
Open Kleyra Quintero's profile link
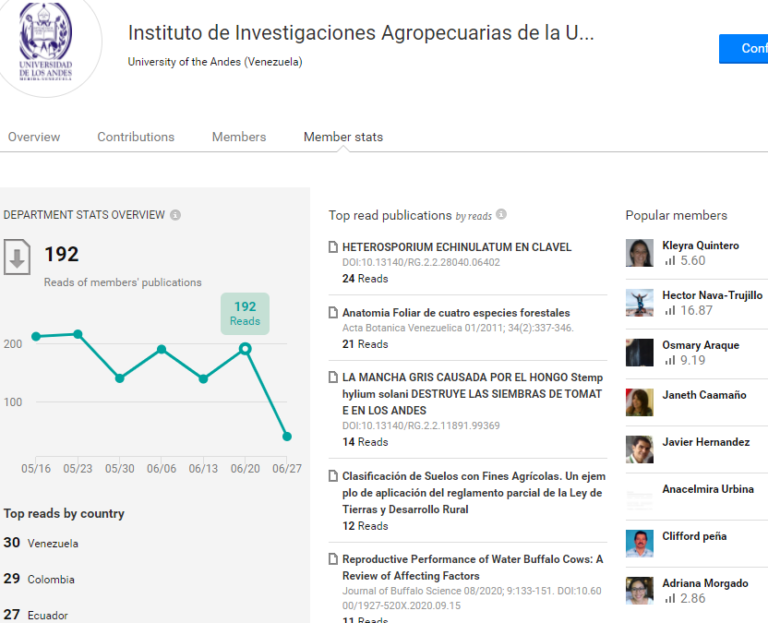[700, 245]
